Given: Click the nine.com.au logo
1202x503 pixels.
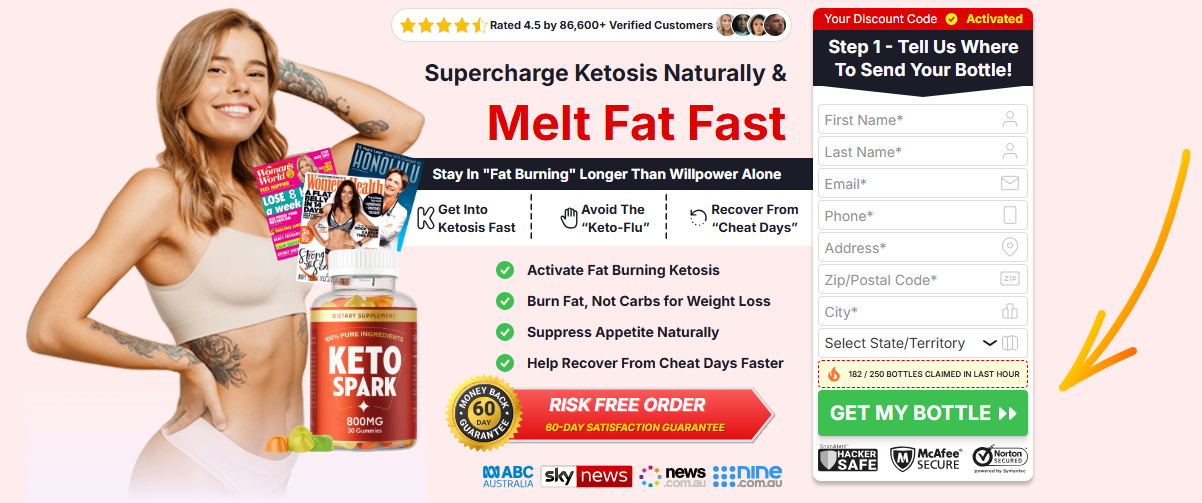Looking at the screenshot, I should (x=747, y=476).
